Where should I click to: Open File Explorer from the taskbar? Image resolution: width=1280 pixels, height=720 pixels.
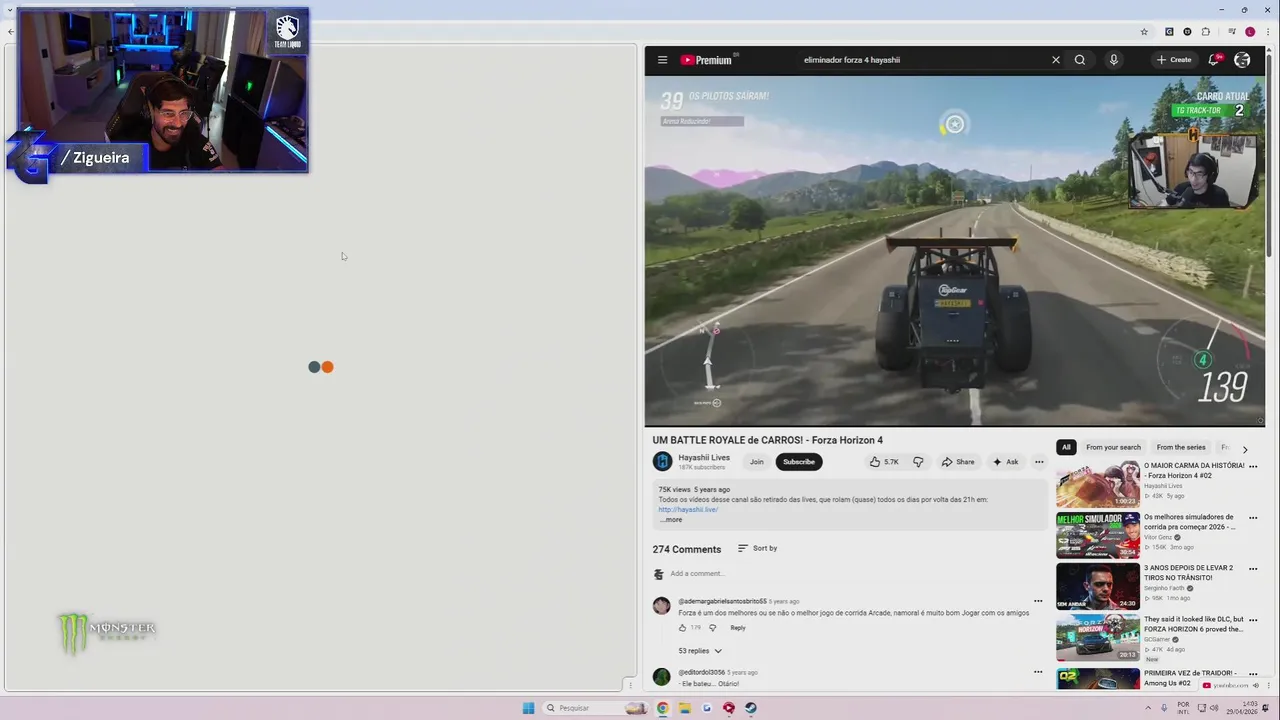tap(685, 708)
